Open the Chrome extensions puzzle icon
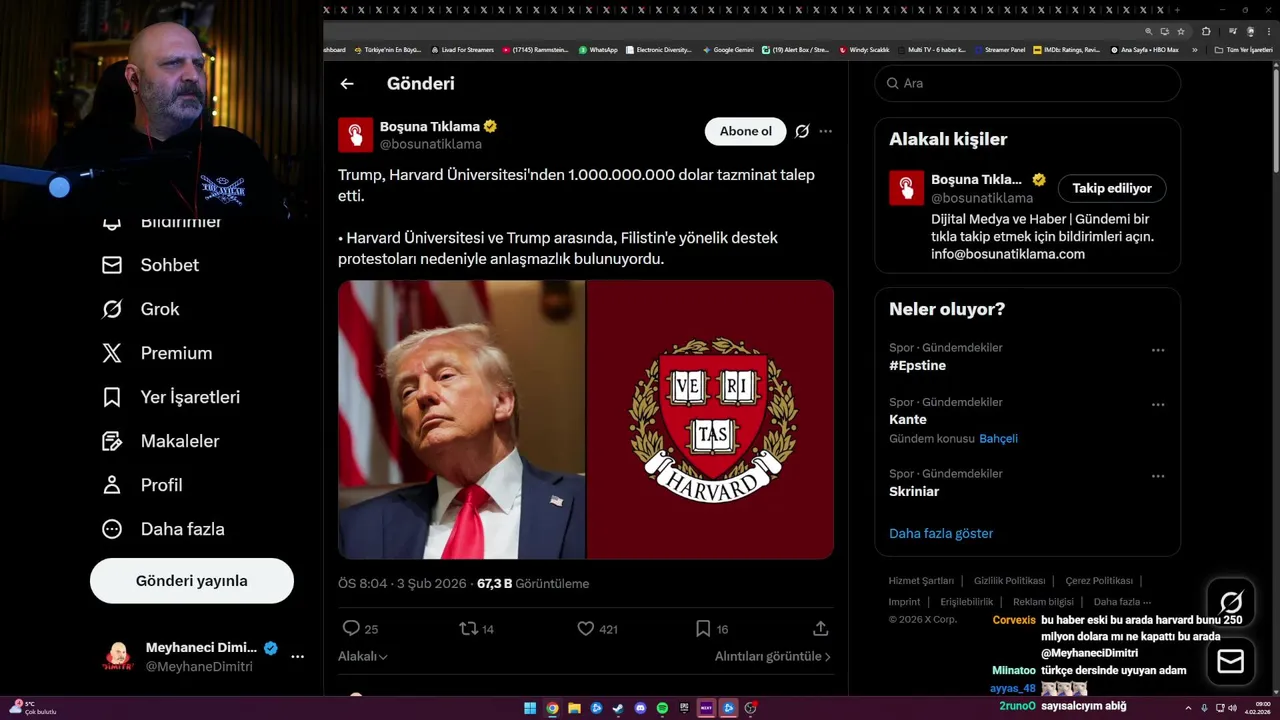This screenshot has width=1280, height=720. (x=1206, y=31)
